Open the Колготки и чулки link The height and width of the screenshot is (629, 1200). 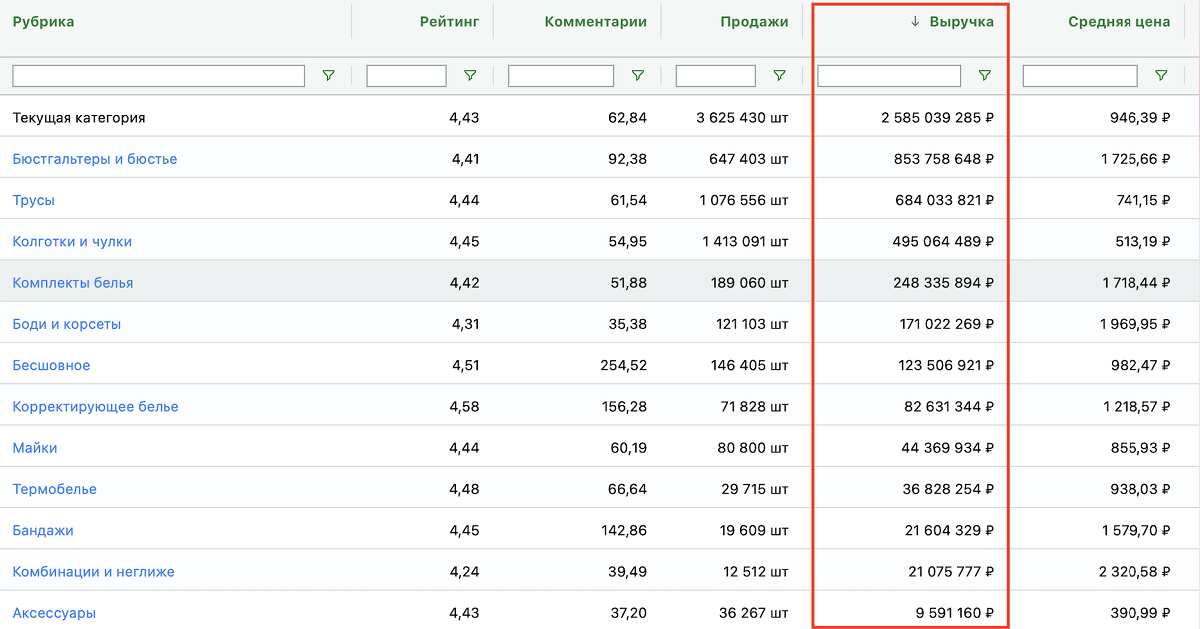click(72, 242)
